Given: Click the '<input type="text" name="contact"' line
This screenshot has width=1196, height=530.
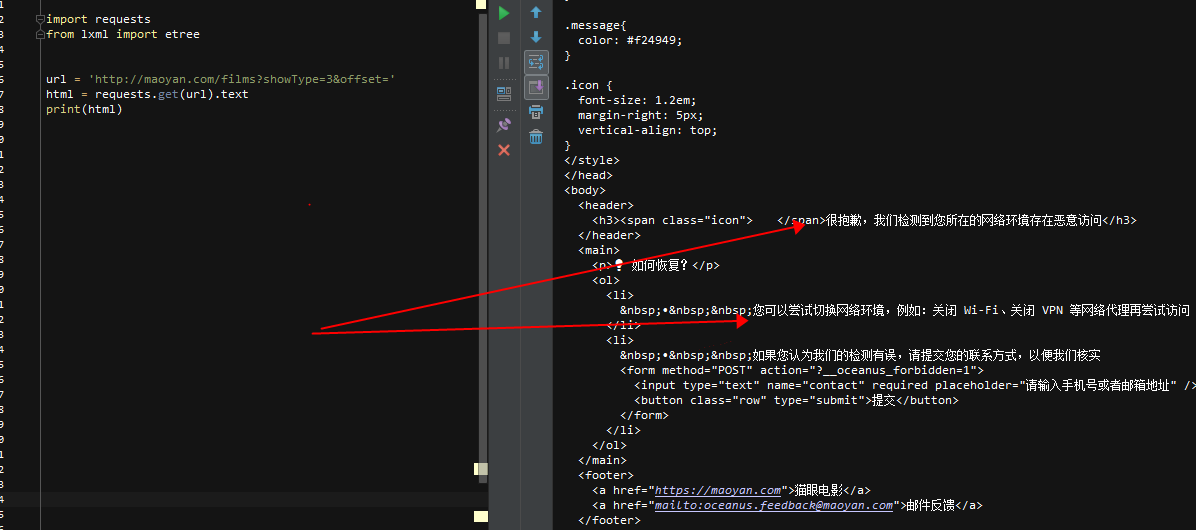Looking at the screenshot, I should pos(915,385).
